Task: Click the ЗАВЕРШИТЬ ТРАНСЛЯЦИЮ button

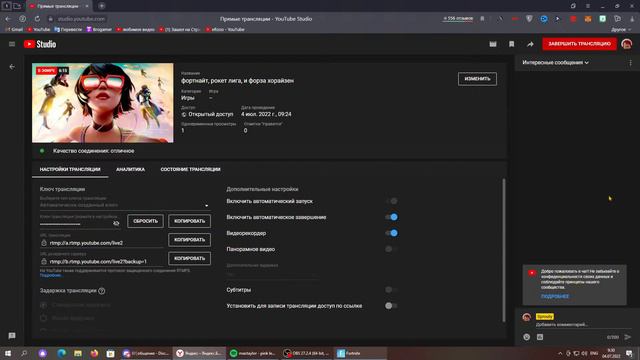Action: (579, 44)
